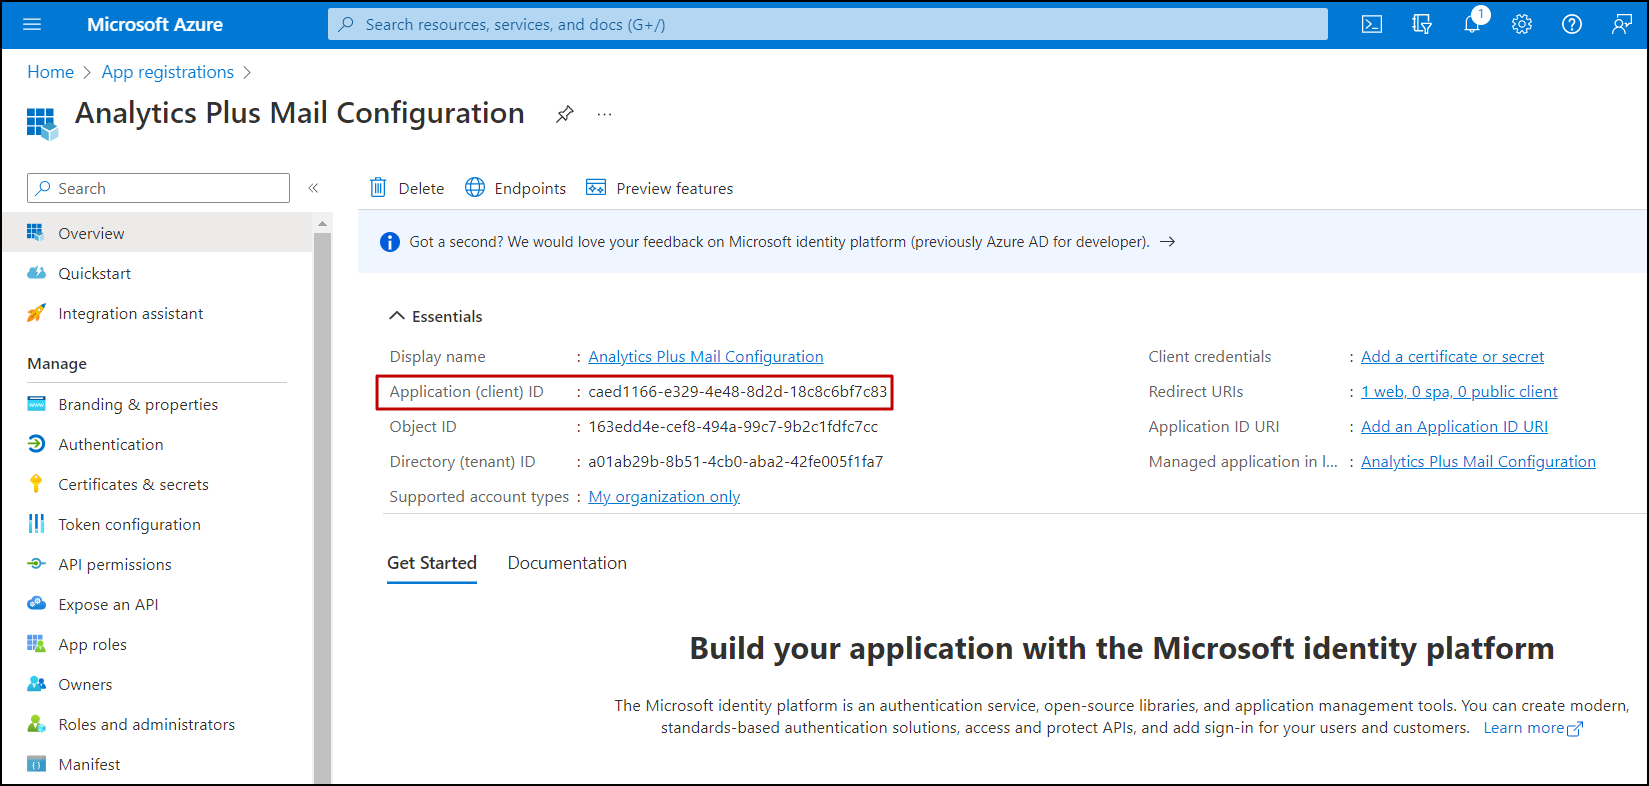Switch to the Documentation tab
The image size is (1649, 786).
coord(567,563)
